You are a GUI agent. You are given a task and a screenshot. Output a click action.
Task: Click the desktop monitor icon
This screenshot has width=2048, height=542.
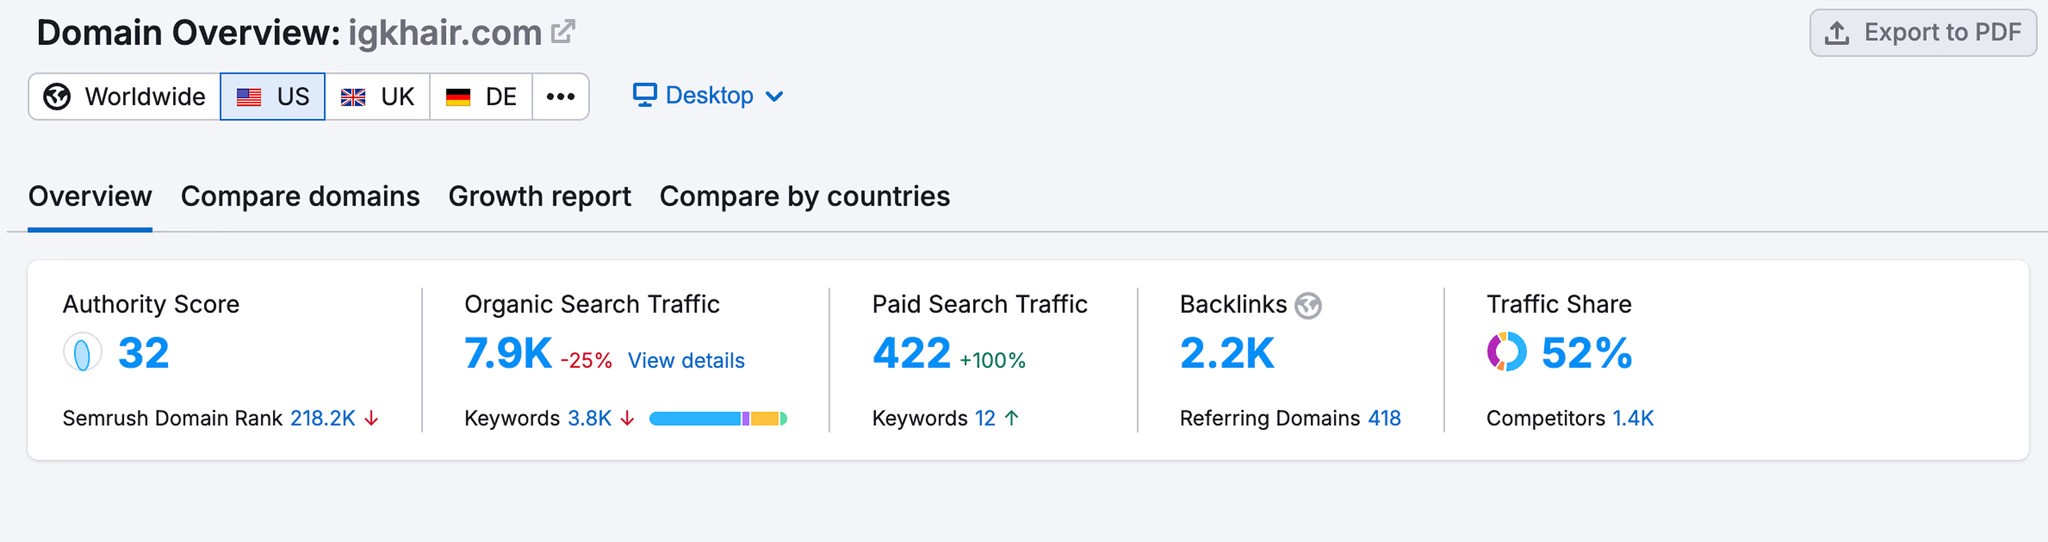tap(645, 95)
